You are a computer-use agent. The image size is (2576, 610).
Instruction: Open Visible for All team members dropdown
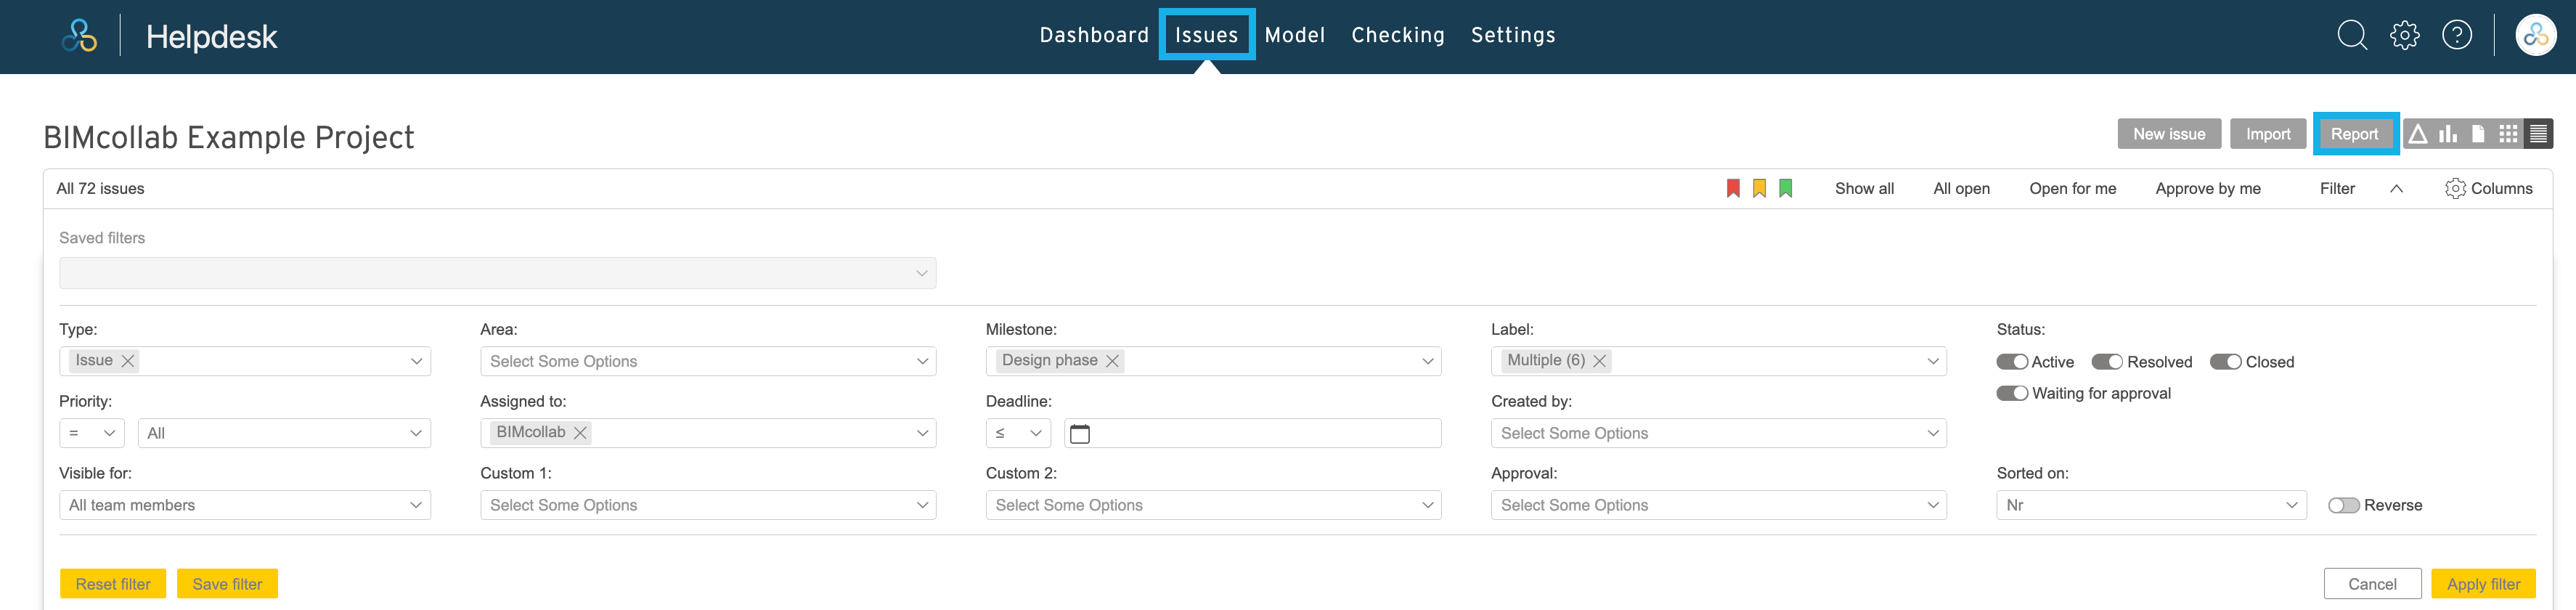point(245,505)
